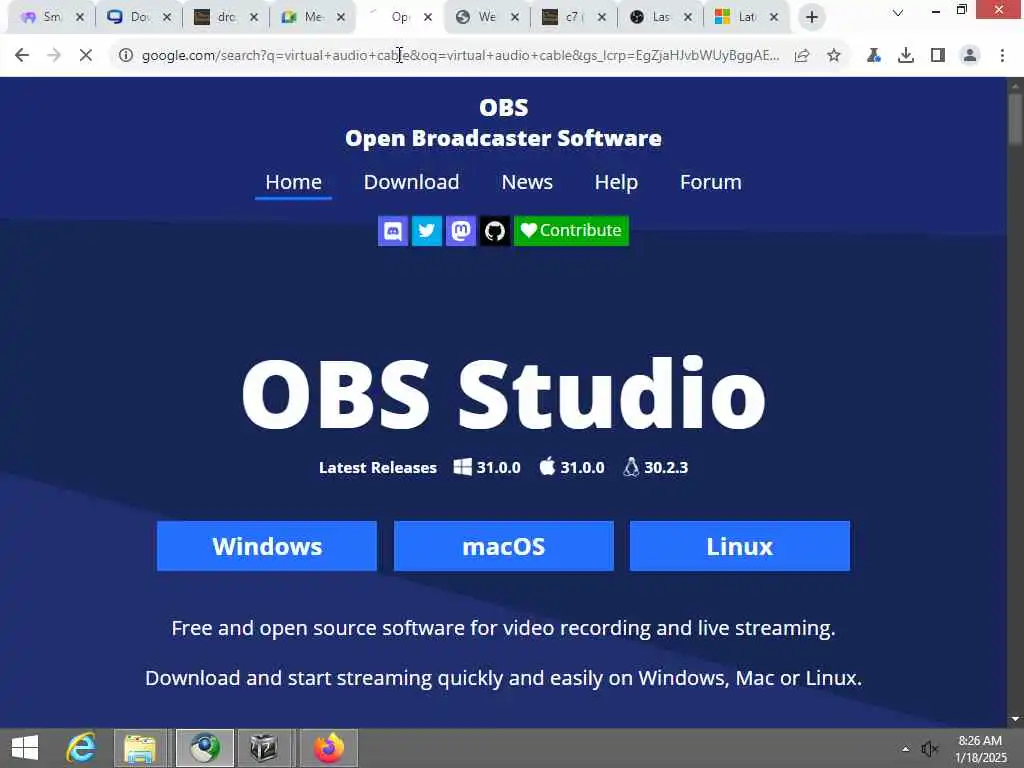Close the 'Sm' tab
The width and height of the screenshot is (1024, 768).
click(80, 17)
